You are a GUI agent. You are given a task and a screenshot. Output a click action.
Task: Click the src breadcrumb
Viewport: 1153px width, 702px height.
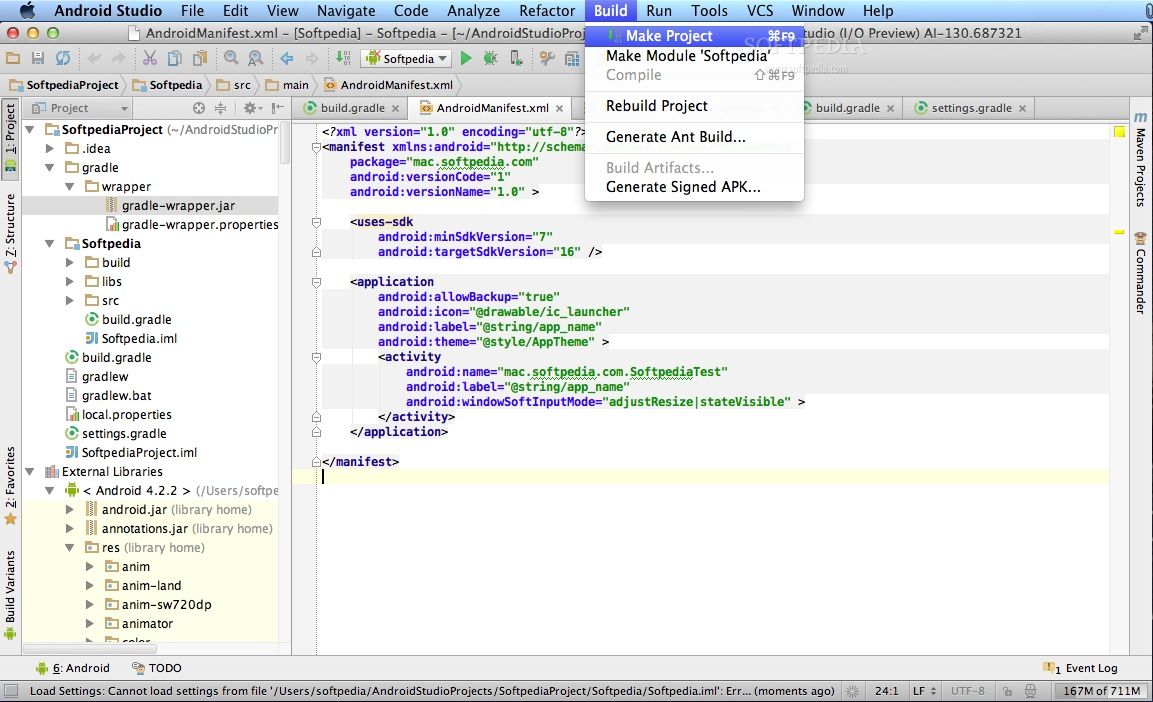tap(235, 85)
